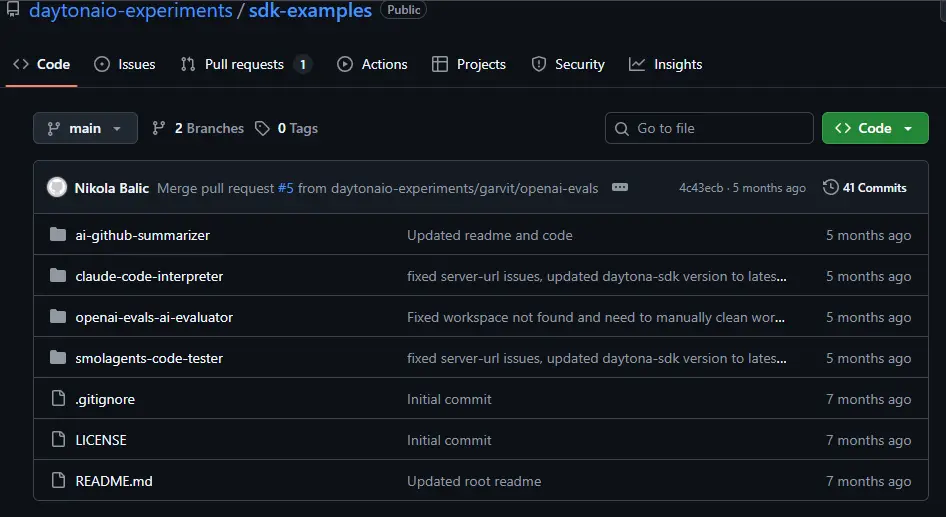This screenshot has width=946, height=517.
Task: Click the history clock icon by Commits
Action: [831, 187]
